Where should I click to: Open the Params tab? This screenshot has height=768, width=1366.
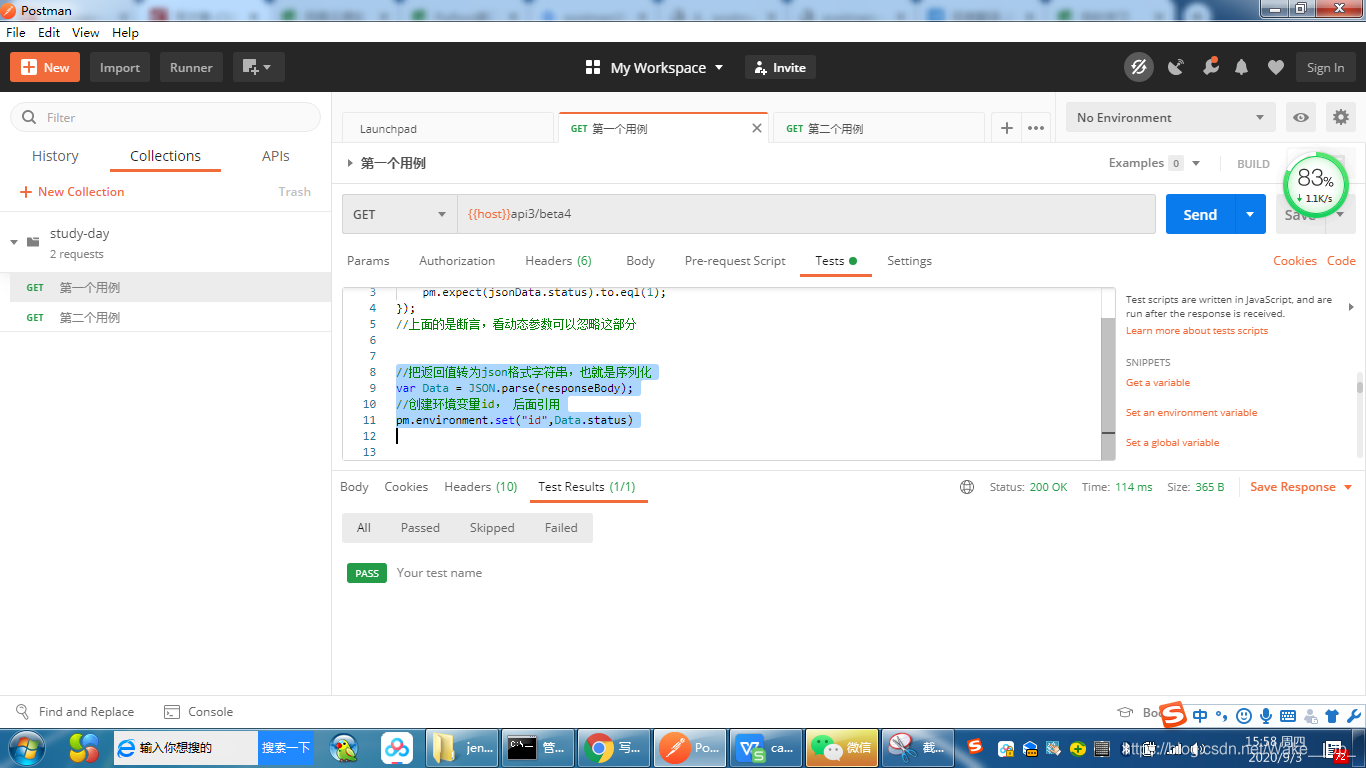click(x=368, y=260)
